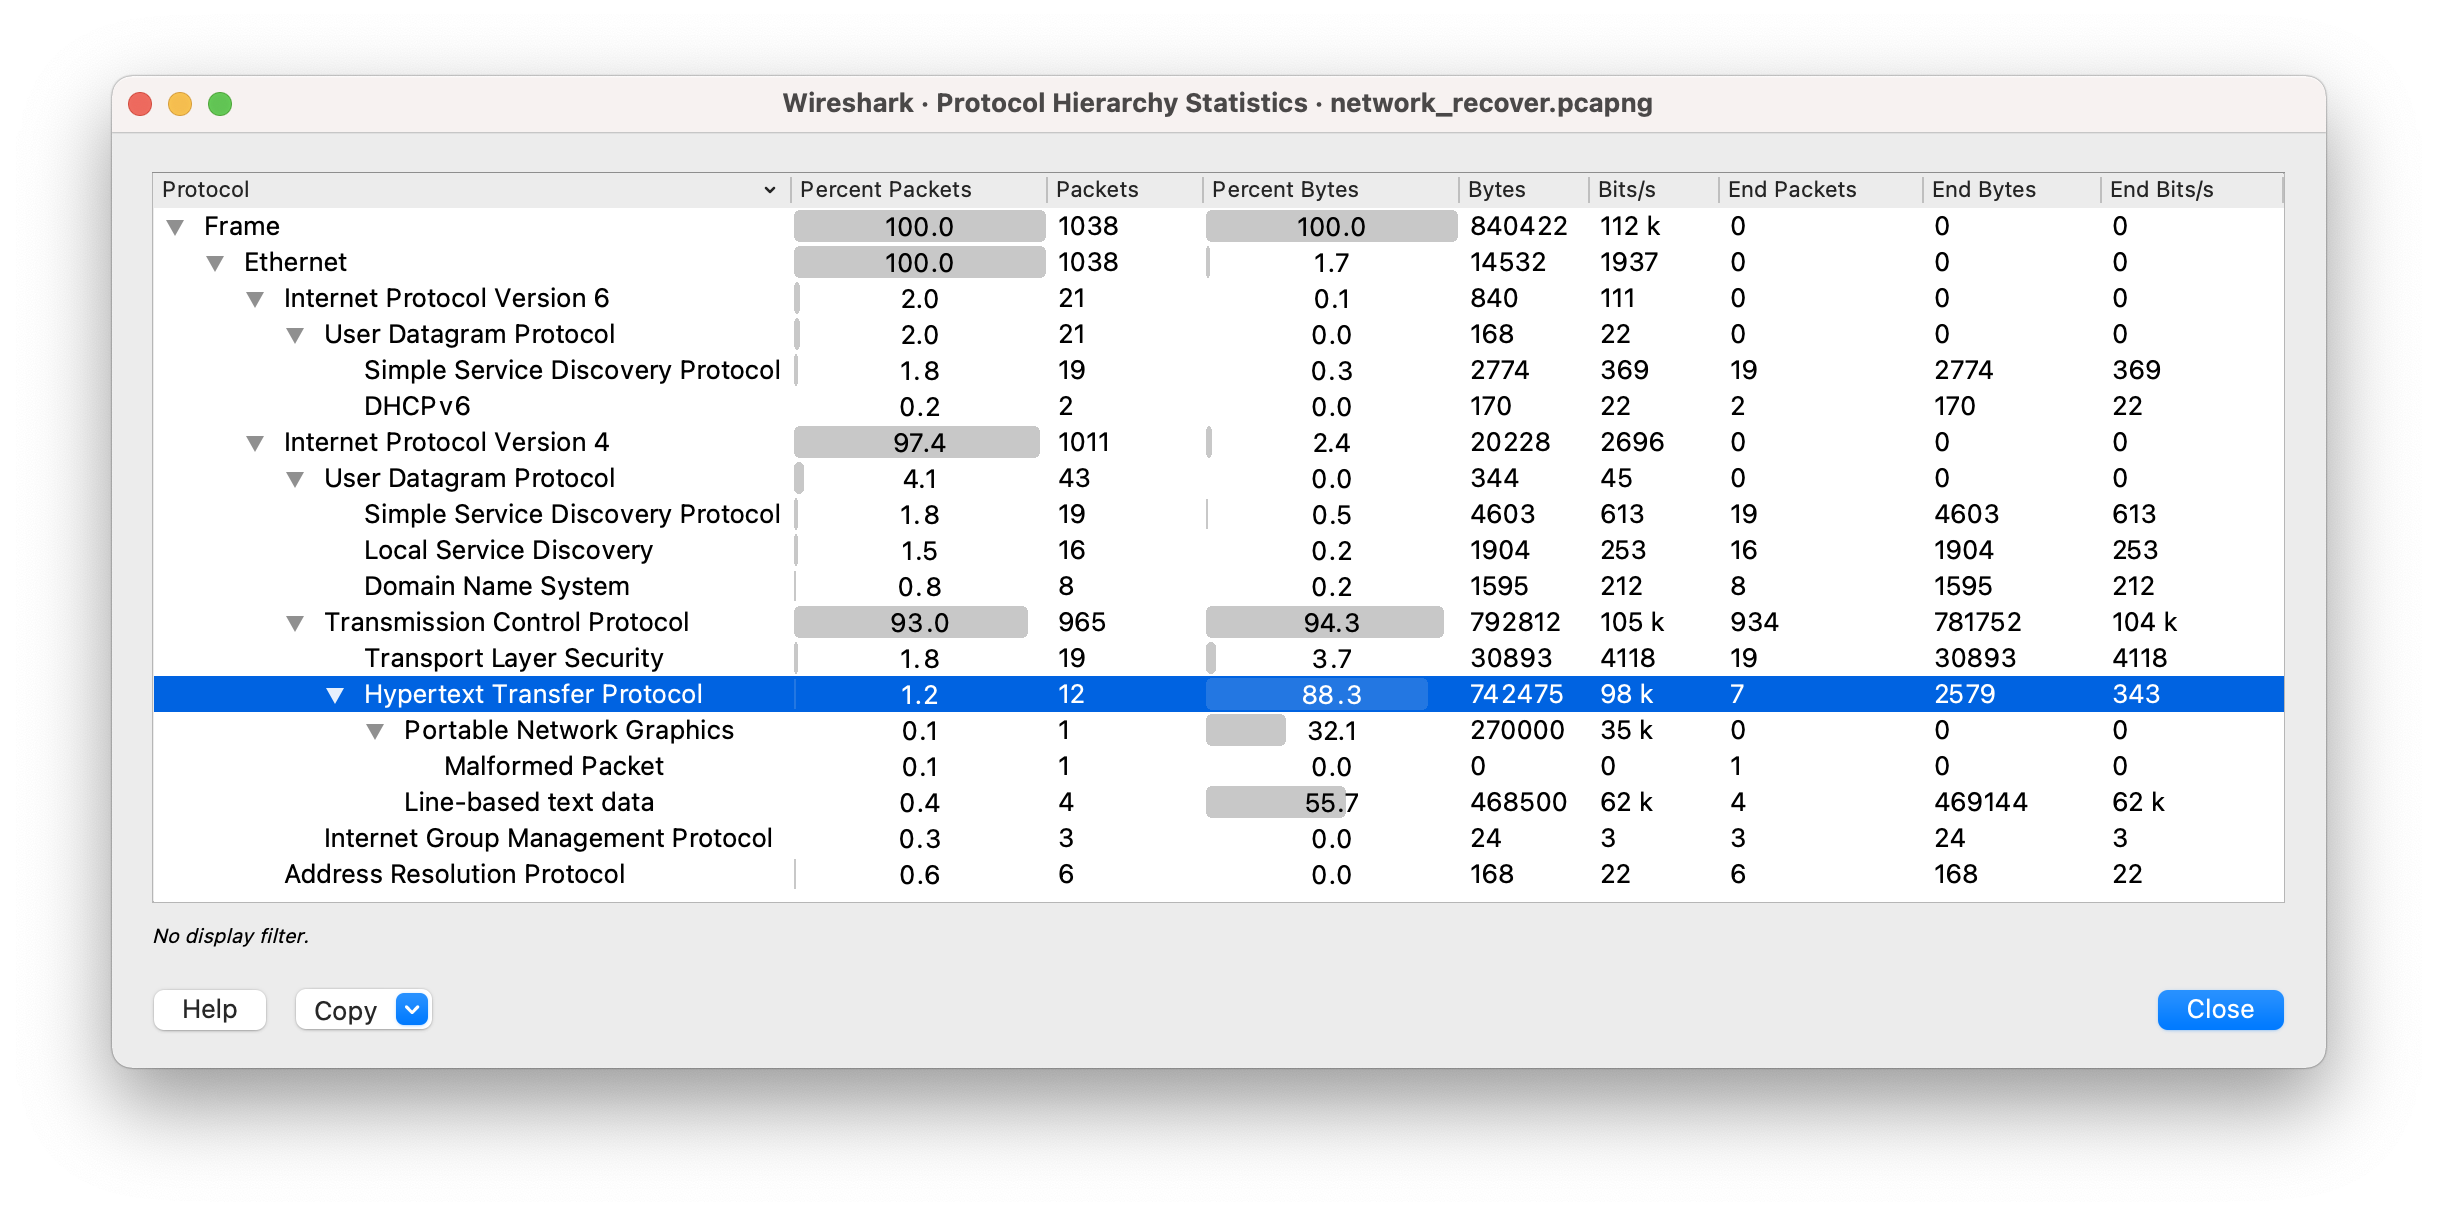Select the Malformed Packet row
2438x1216 pixels.
pyautogui.click(x=553, y=766)
